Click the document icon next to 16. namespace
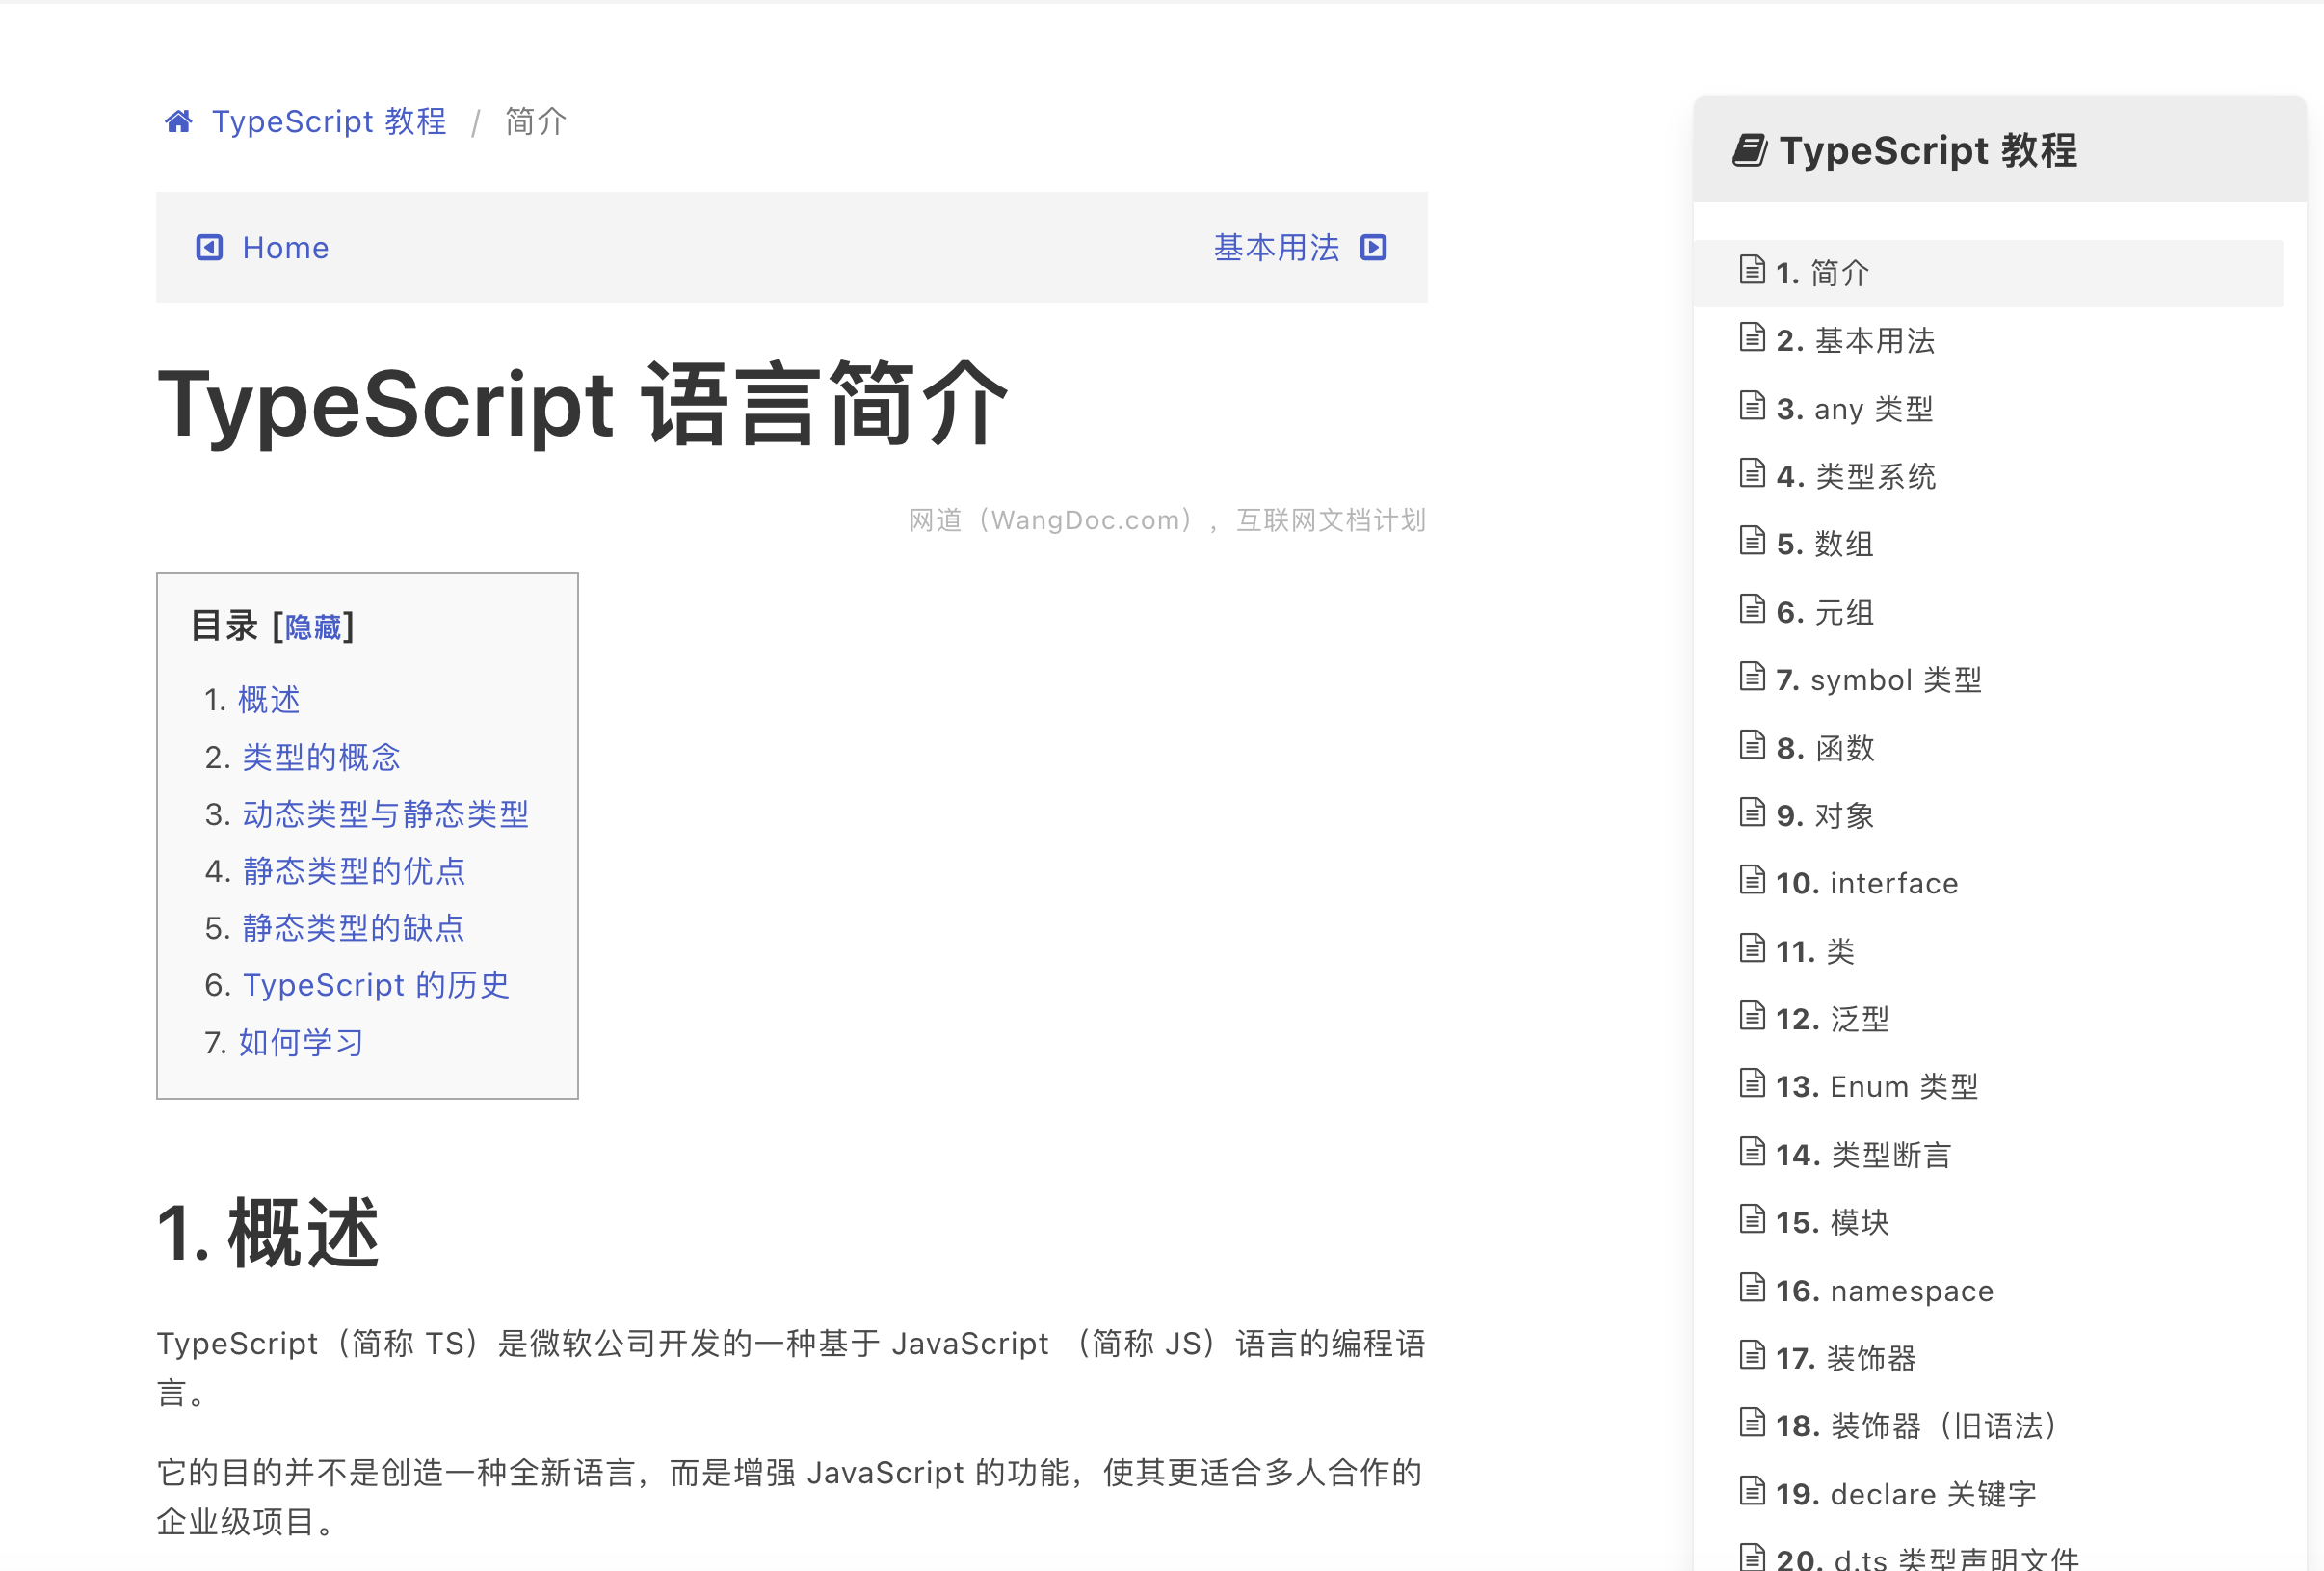Screen dimensions: 2324x1571 [1753, 1288]
